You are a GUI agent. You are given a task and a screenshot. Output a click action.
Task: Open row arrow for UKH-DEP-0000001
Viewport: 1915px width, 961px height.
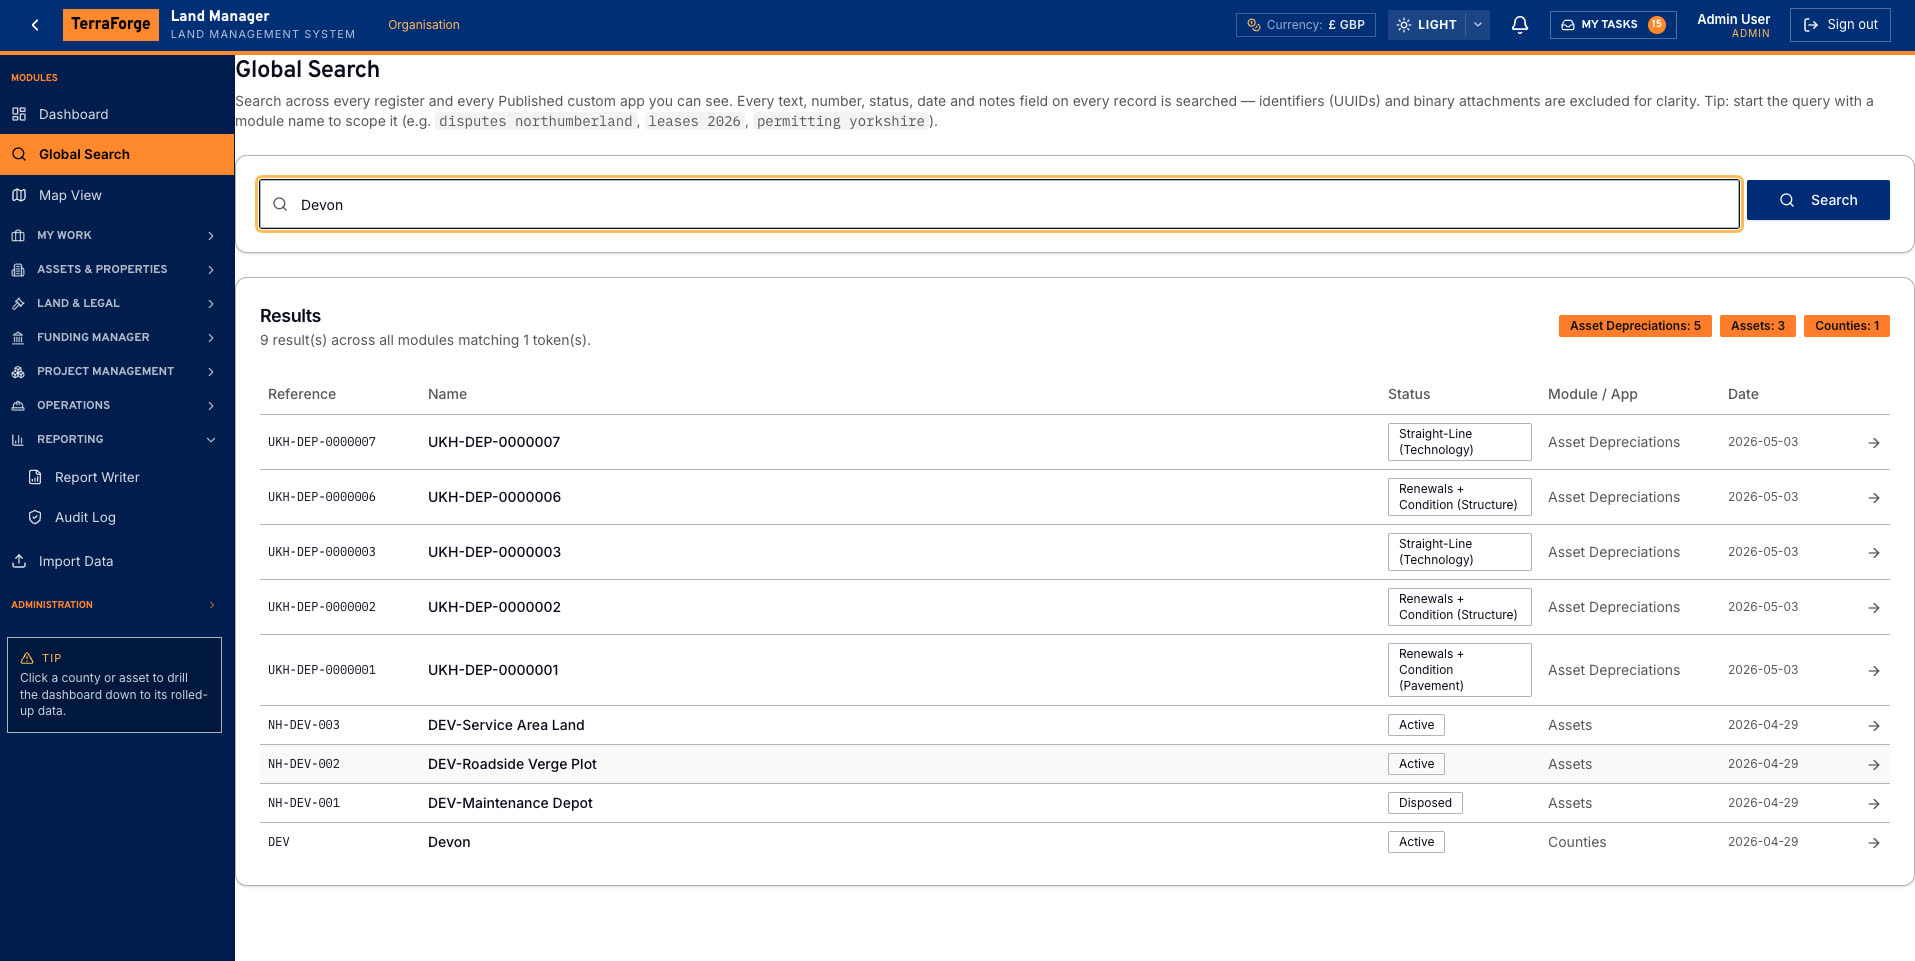coord(1874,670)
